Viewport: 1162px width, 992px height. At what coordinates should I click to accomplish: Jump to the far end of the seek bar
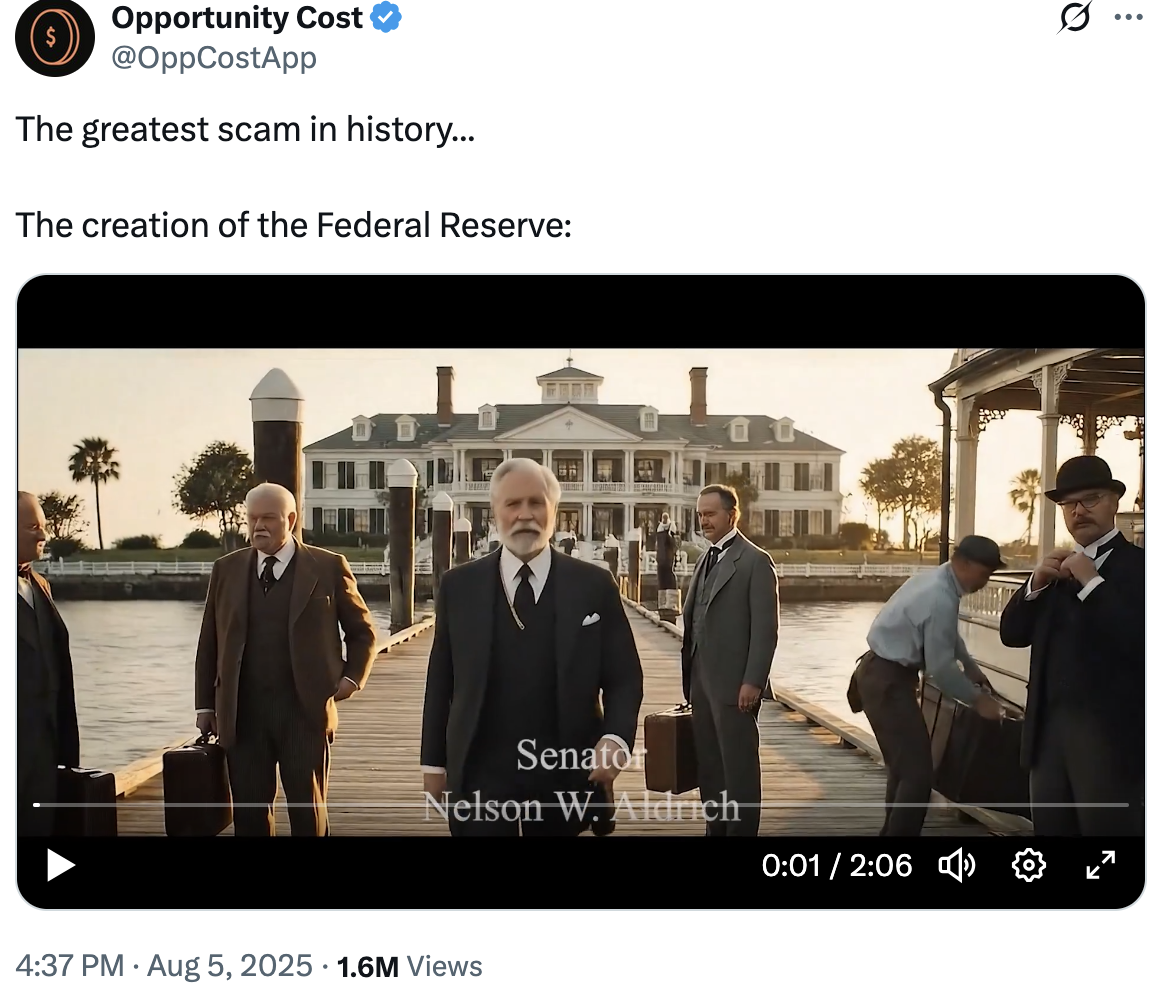click(1126, 804)
